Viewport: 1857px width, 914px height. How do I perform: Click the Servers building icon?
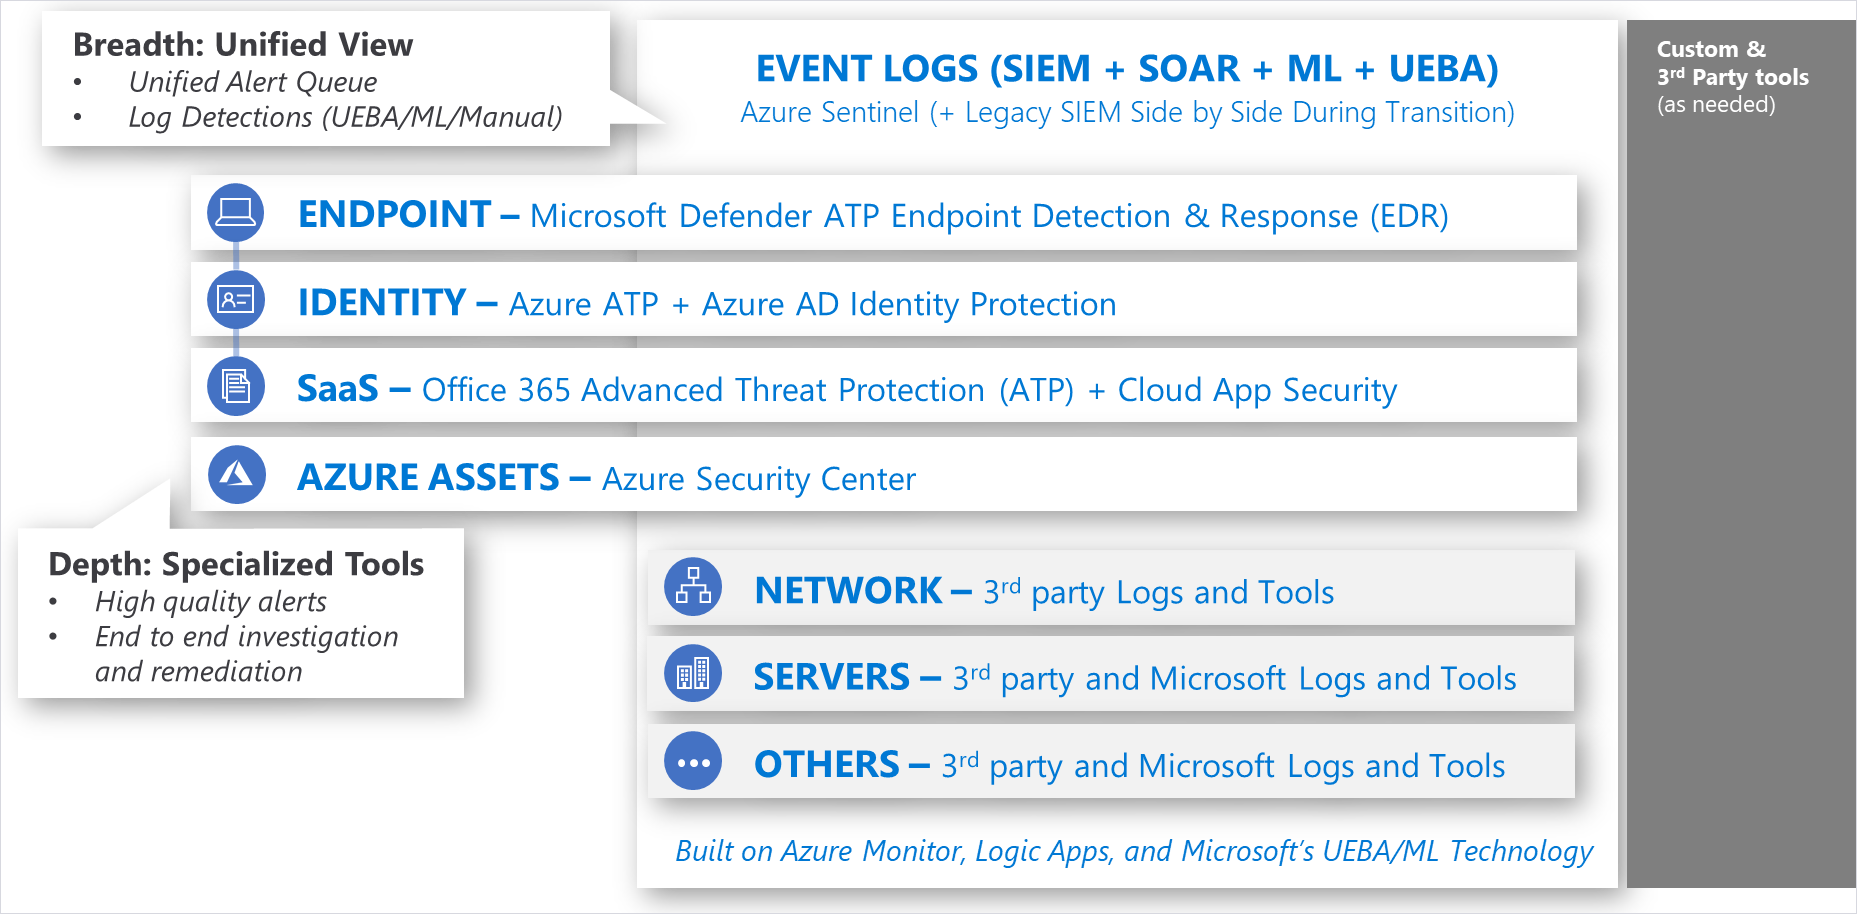[x=693, y=674]
